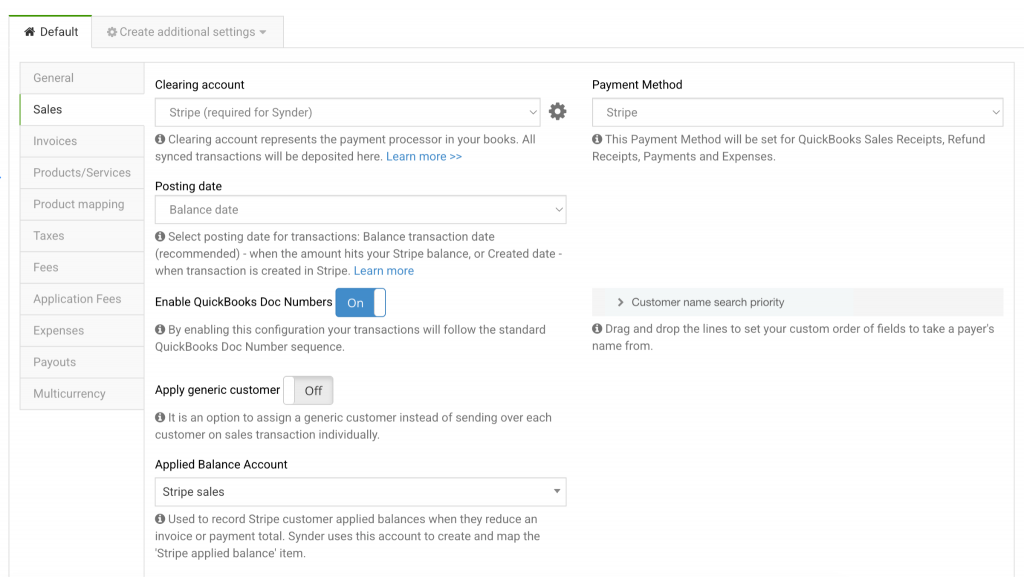Go to the Invoices settings tab
Image resolution: width=1024 pixels, height=577 pixels.
(x=55, y=141)
